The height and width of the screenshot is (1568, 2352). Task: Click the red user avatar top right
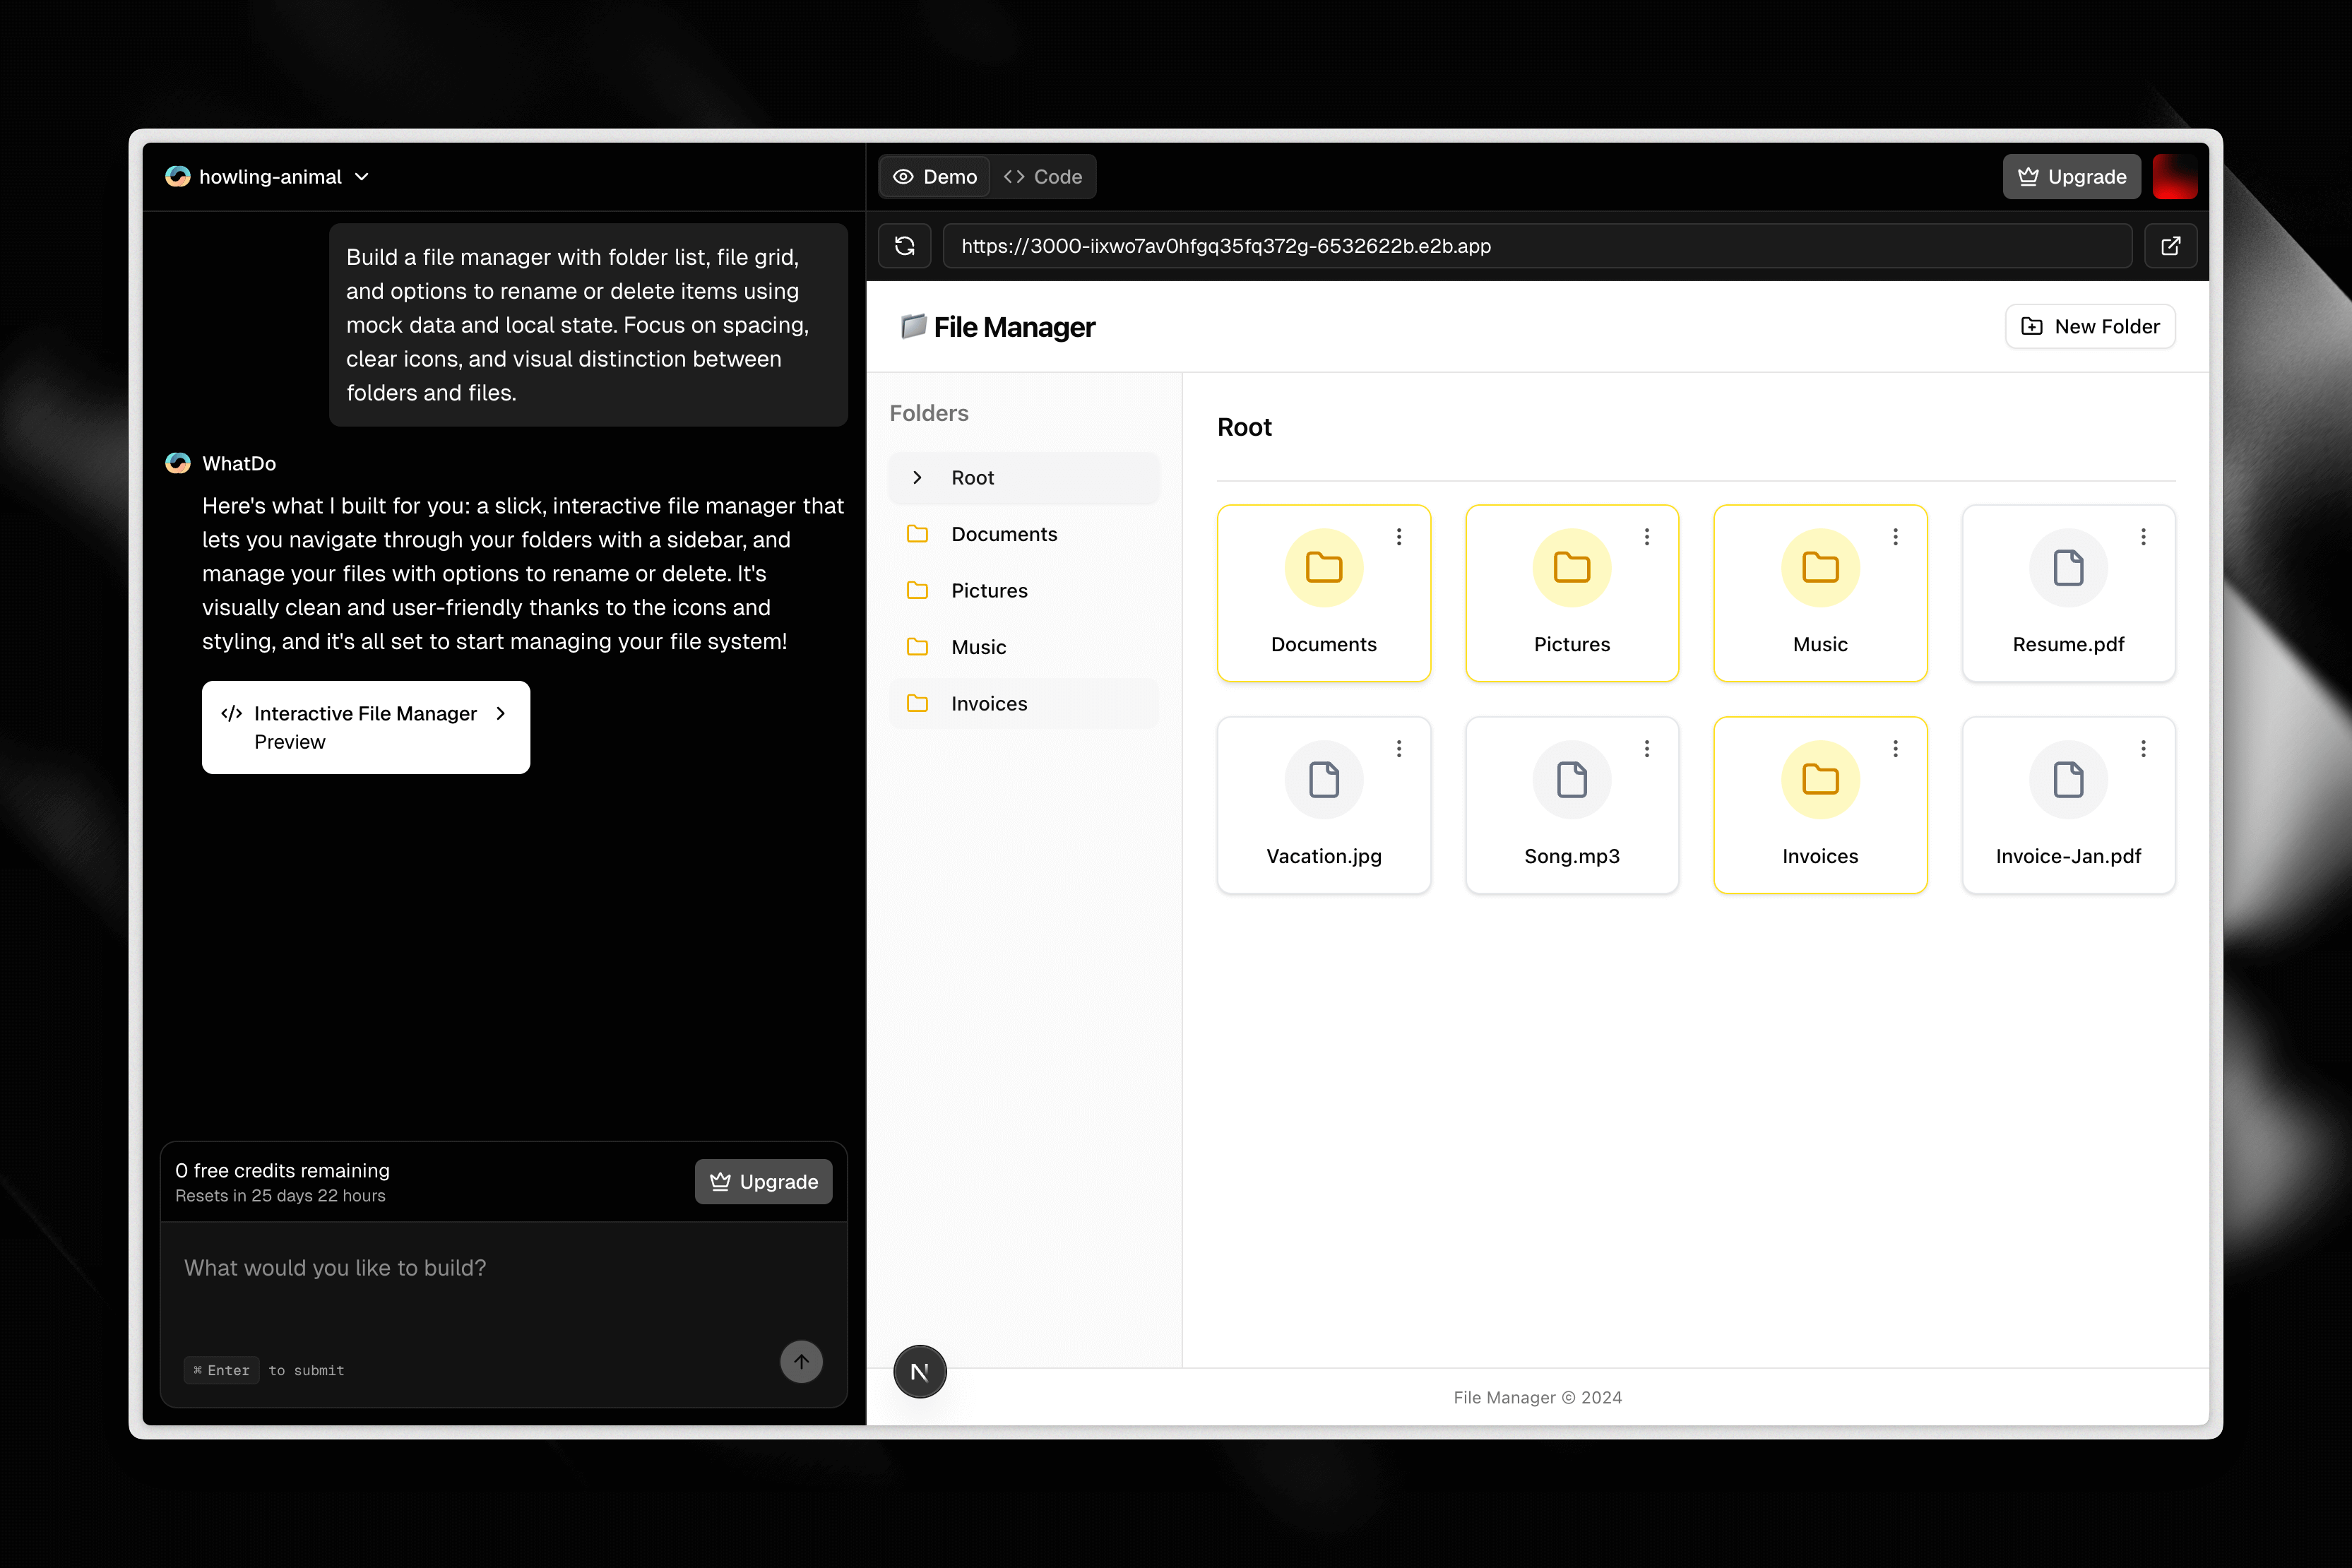point(2174,176)
